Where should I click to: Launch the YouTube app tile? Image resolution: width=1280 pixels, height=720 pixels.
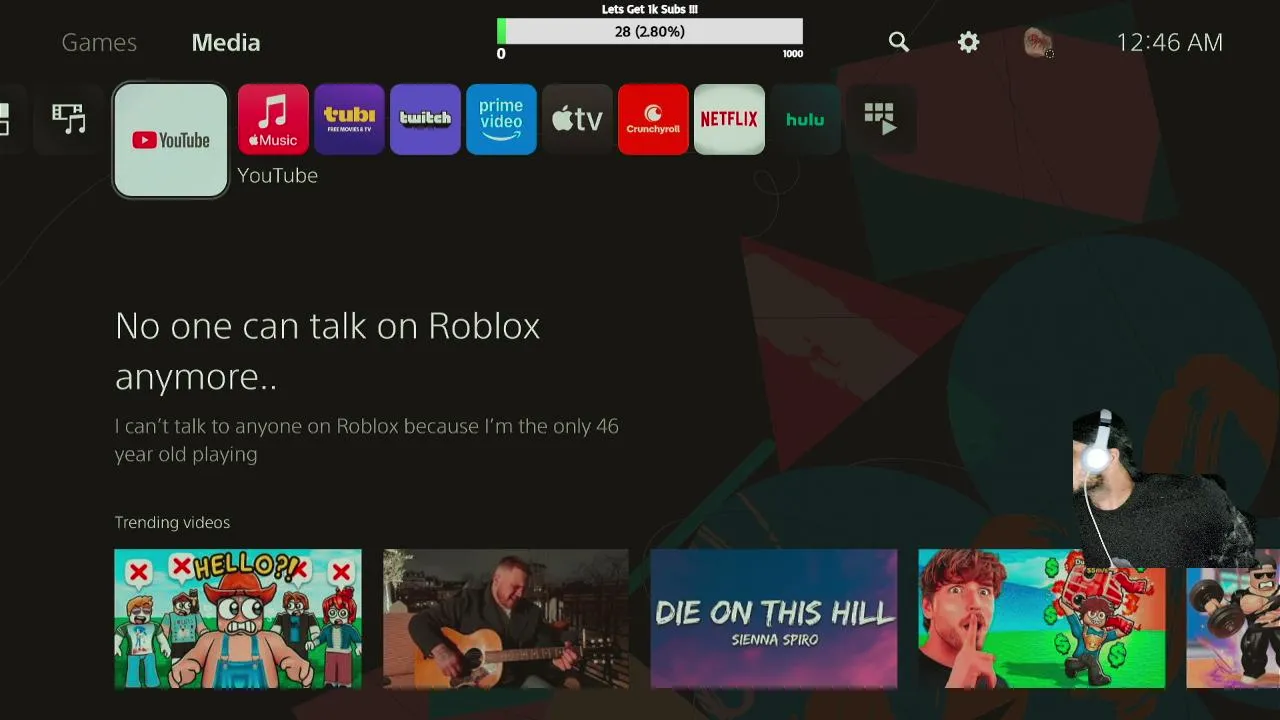pos(171,140)
